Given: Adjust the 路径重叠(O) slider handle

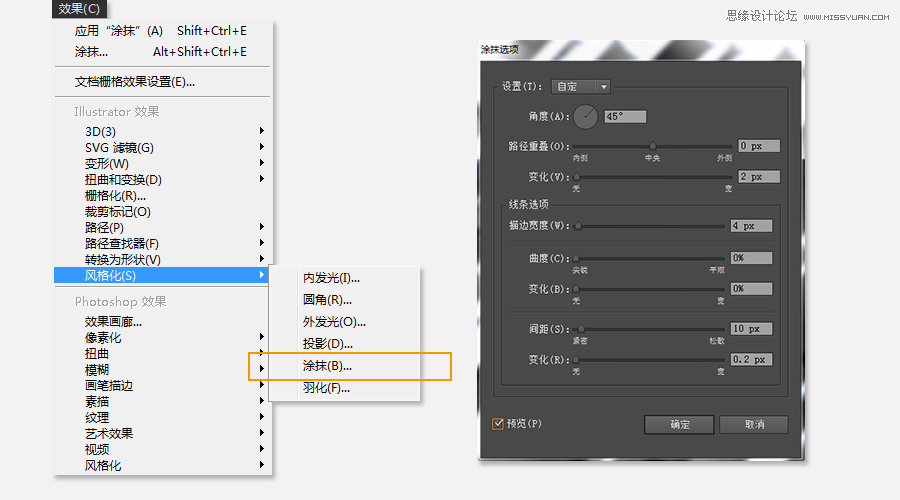Looking at the screenshot, I should [x=652, y=146].
